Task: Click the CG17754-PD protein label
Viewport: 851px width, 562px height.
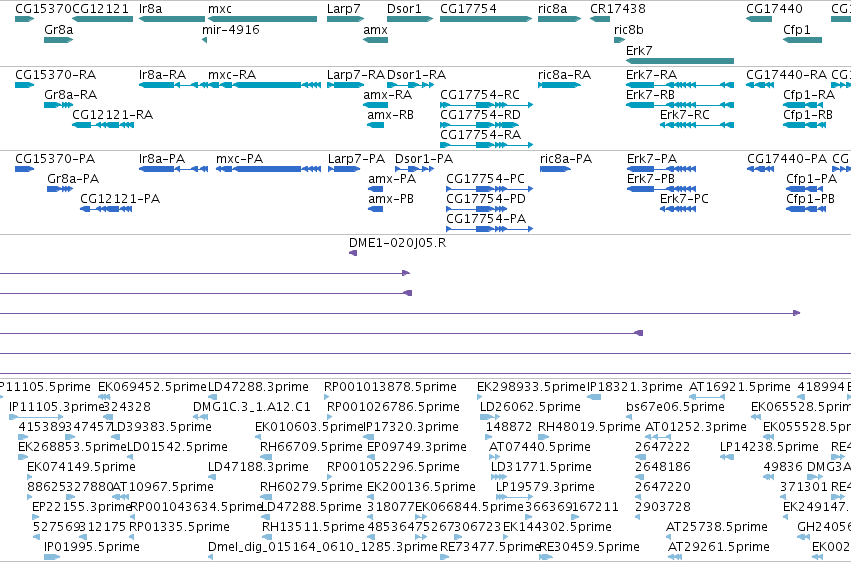Action: (486, 199)
